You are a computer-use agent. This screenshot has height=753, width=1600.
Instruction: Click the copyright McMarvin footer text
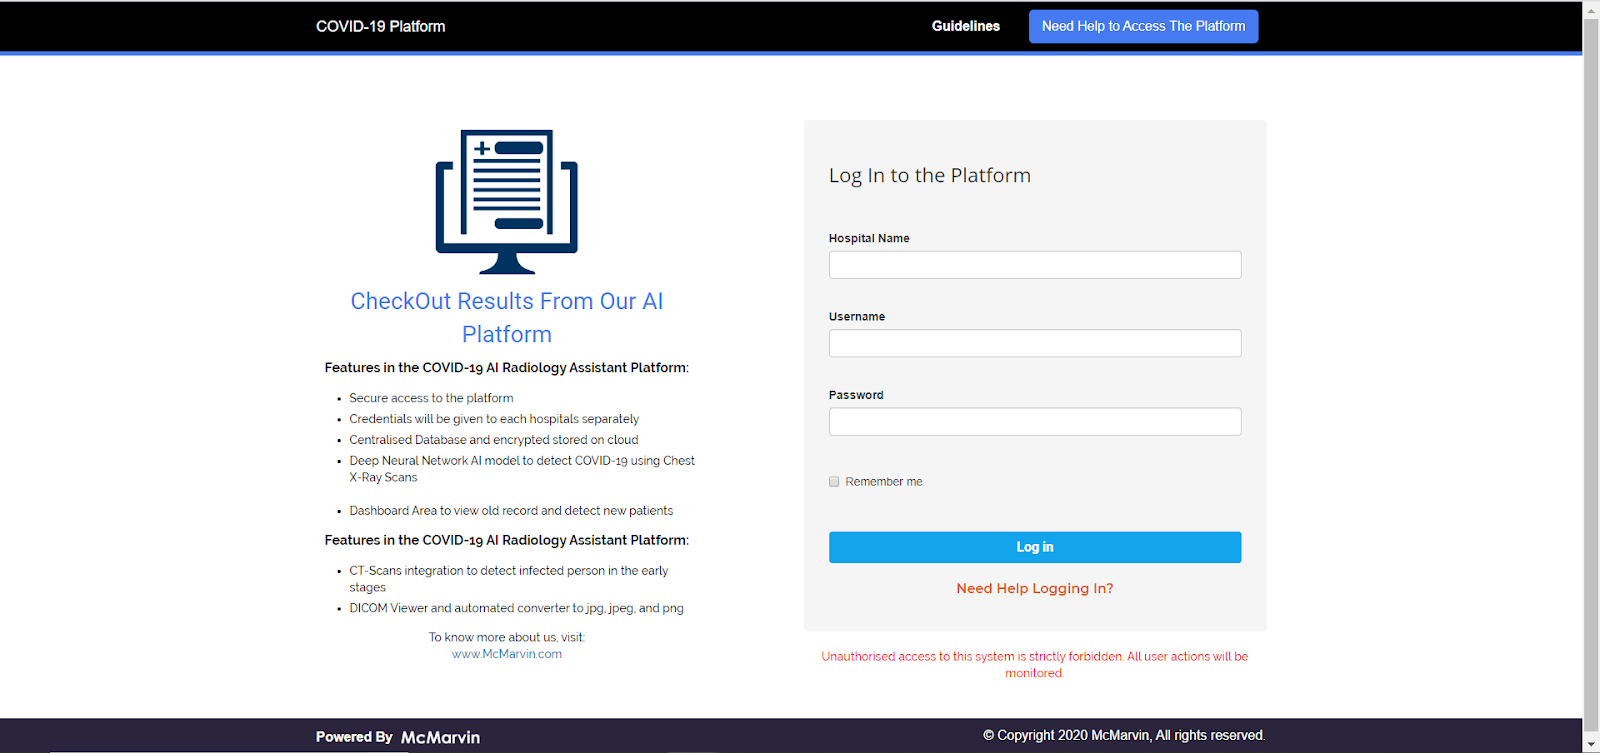pyautogui.click(x=1124, y=735)
